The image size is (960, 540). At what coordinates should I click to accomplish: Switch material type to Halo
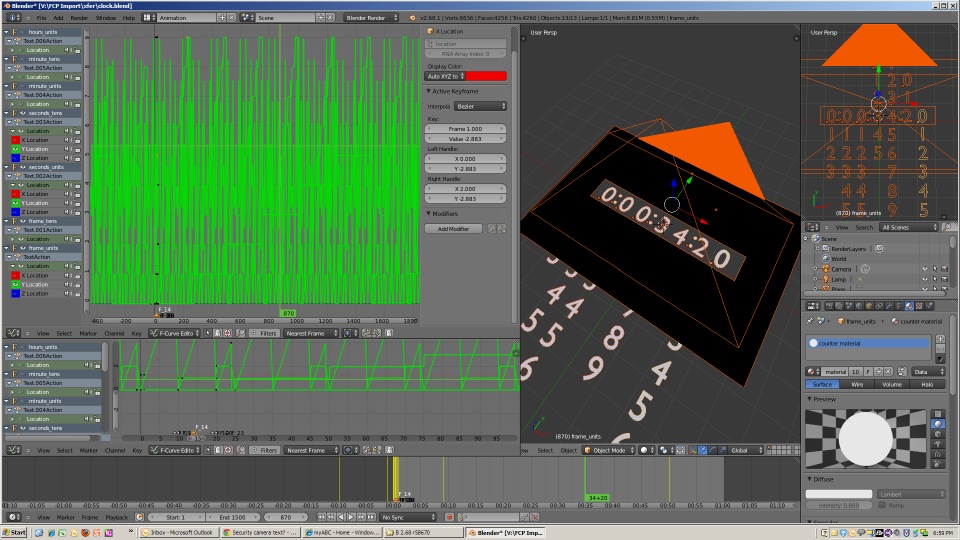pos(927,384)
